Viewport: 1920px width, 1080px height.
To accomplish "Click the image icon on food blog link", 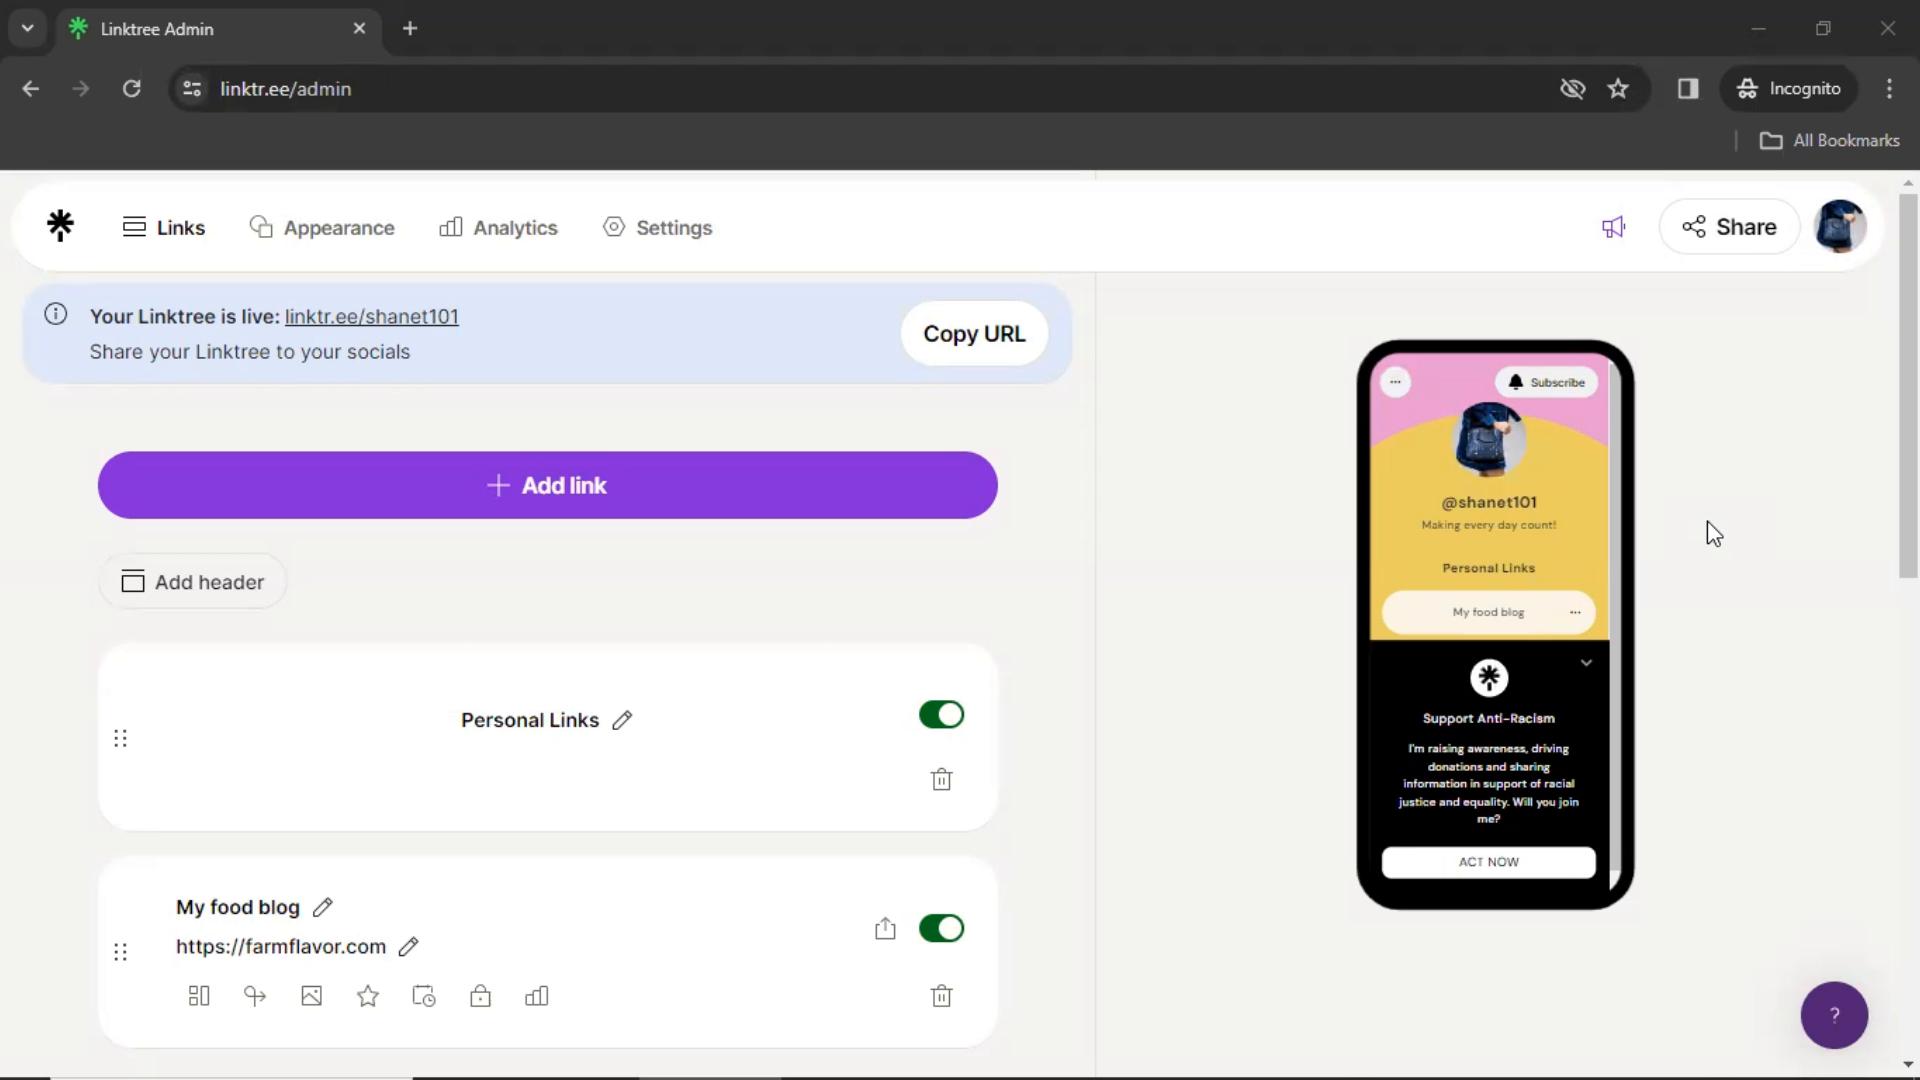I will click(313, 996).
